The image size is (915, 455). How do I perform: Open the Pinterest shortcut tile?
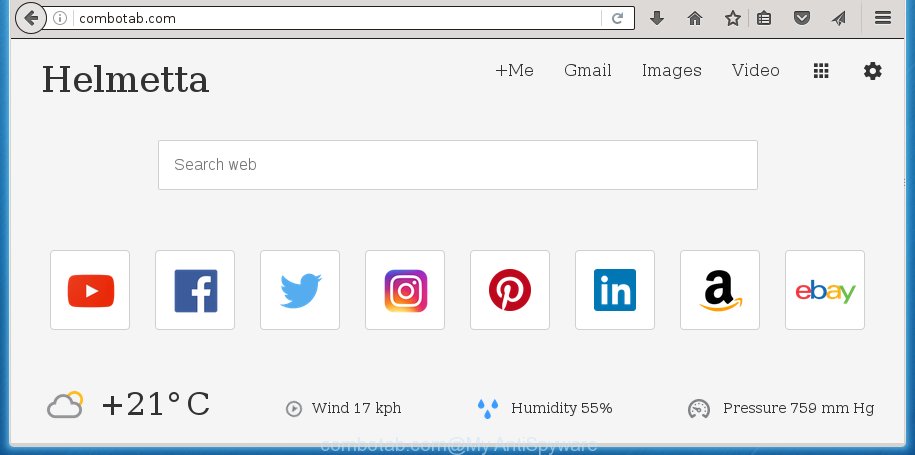[510, 290]
